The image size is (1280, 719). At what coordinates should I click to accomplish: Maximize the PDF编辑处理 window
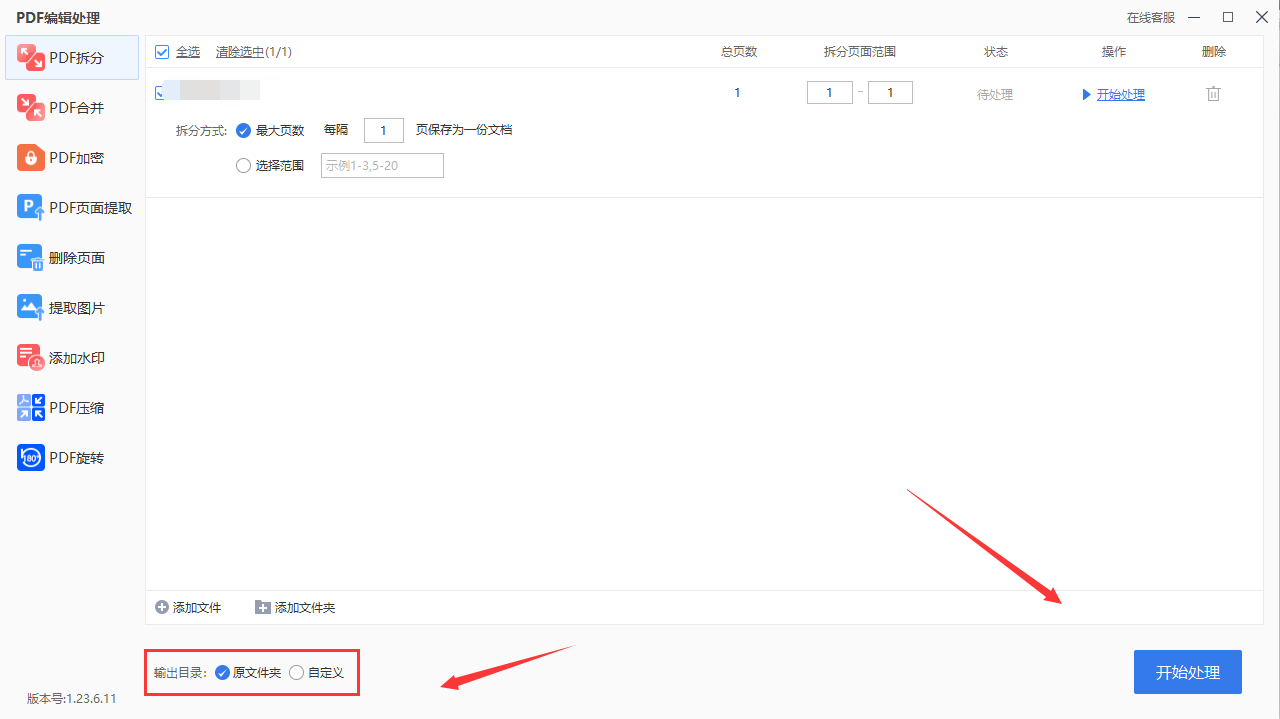pos(1228,17)
